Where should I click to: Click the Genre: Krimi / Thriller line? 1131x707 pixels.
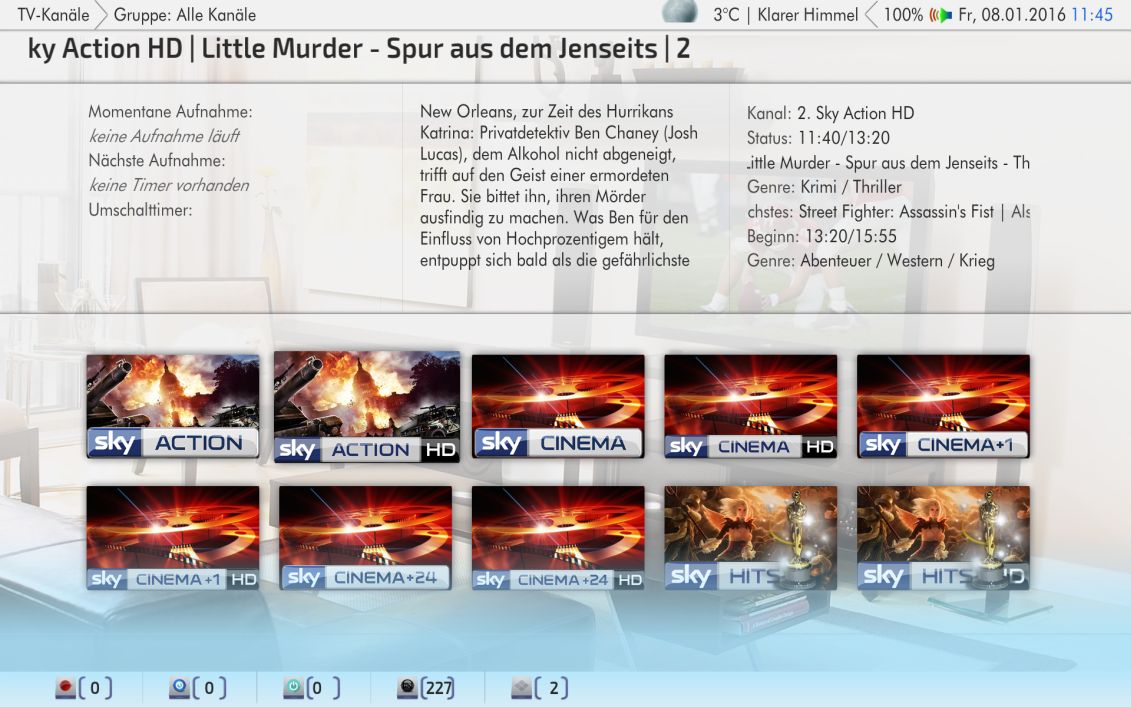point(824,187)
